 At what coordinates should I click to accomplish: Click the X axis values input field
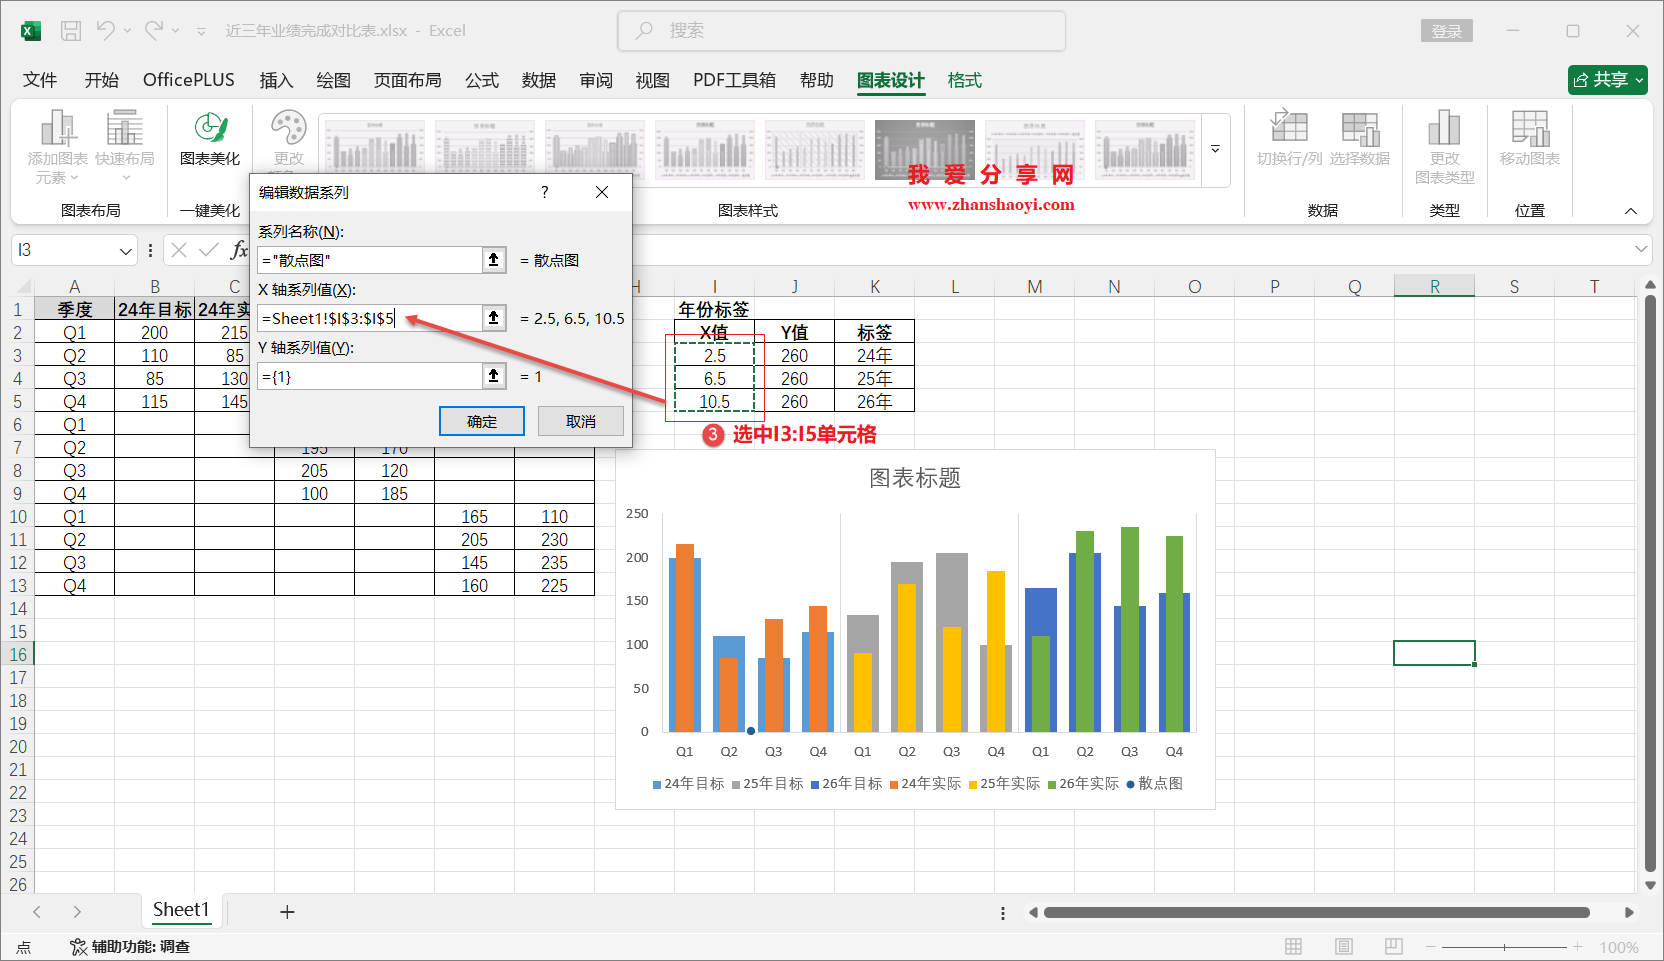pyautogui.click(x=370, y=318)
